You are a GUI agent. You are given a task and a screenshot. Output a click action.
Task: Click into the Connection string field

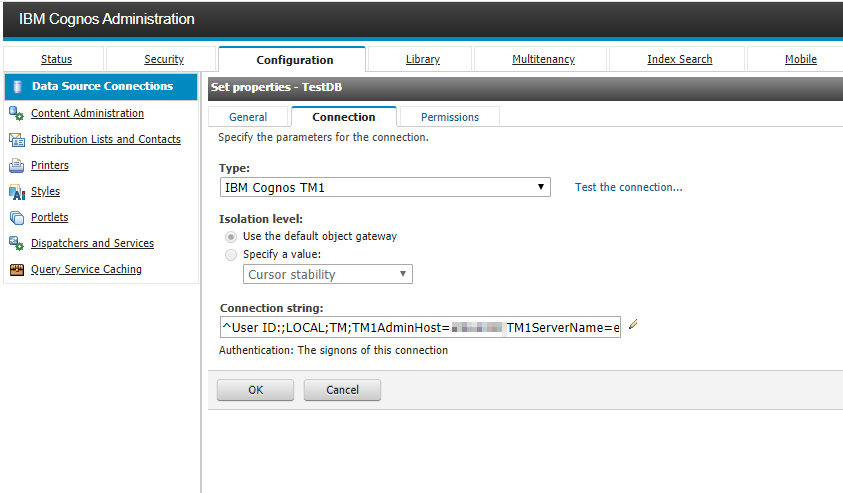click(420, 327)
